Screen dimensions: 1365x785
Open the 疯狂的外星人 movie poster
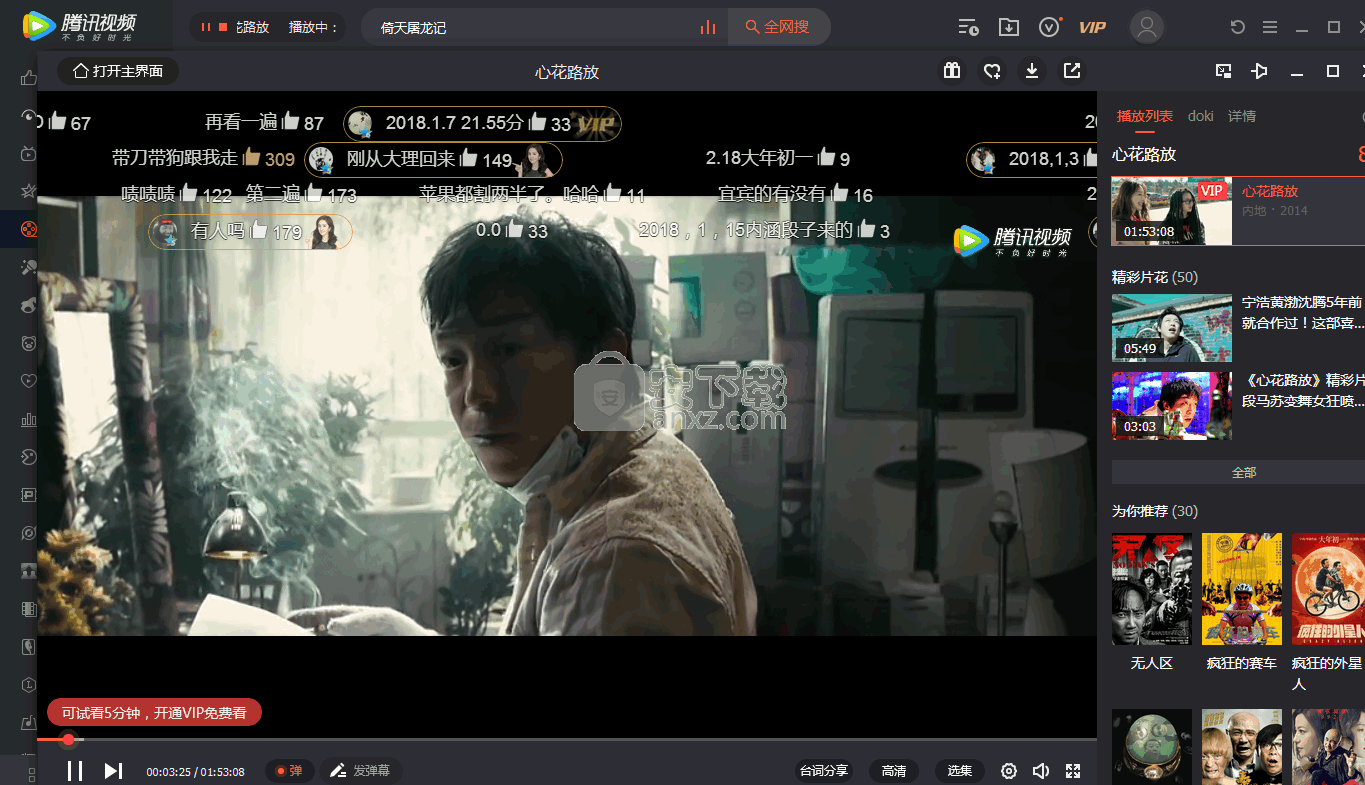point(1328,589)
